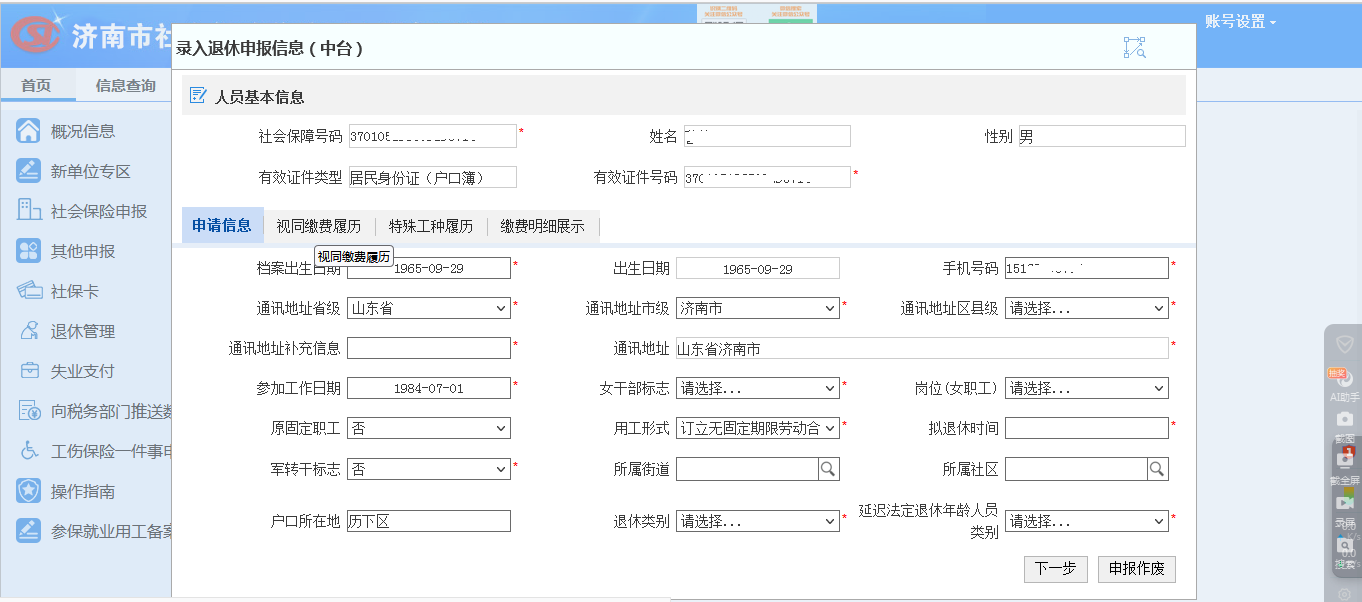Screen dimensions: 1362x602
Task: Open 社会保险申报 building icon in sidebar
Action: tap(28, 211)
